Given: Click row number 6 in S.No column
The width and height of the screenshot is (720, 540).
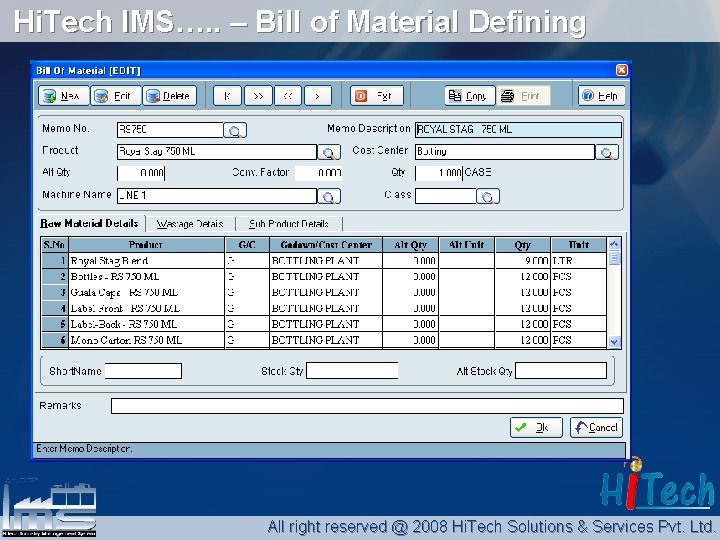Looking at the screenshot, I should (55, 340).
